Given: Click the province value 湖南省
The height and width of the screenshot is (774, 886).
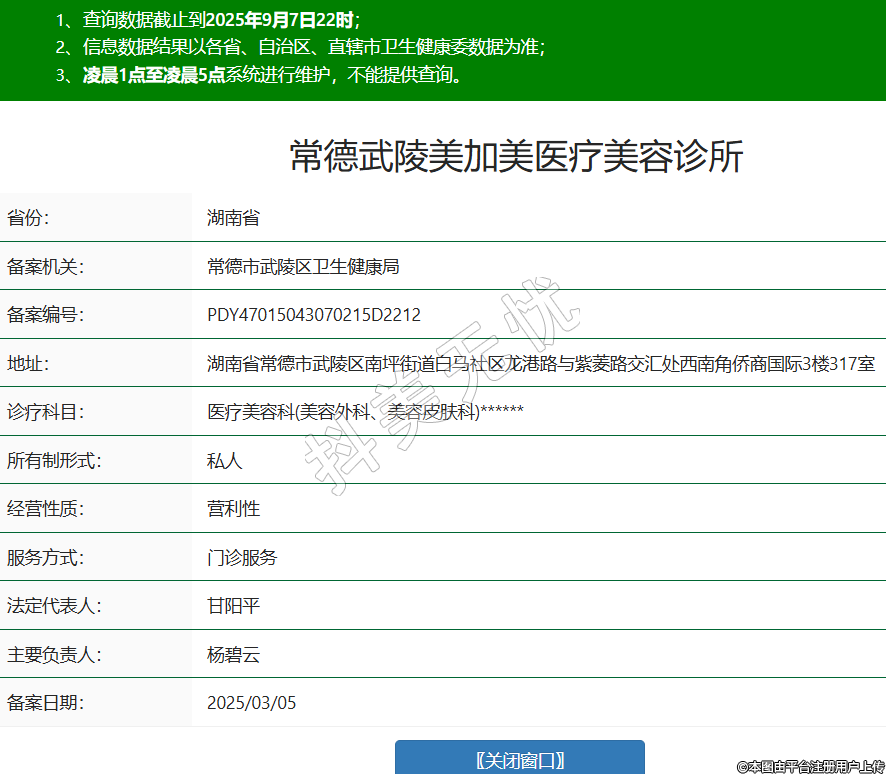Looking at the screenshot, I should coord(233,218).
